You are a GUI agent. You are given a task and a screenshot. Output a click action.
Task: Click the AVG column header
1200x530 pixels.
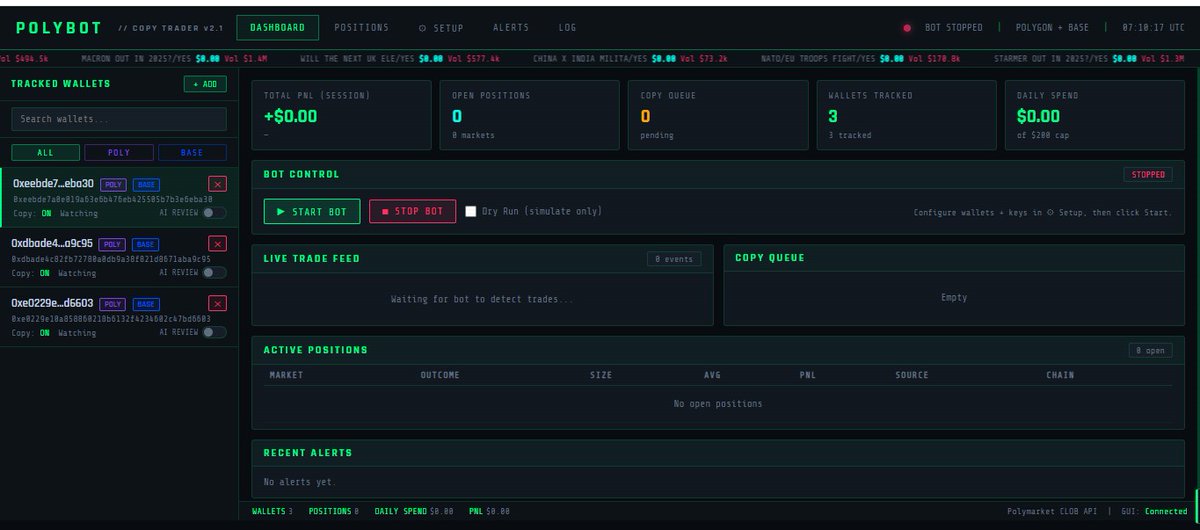click(712, 375)
